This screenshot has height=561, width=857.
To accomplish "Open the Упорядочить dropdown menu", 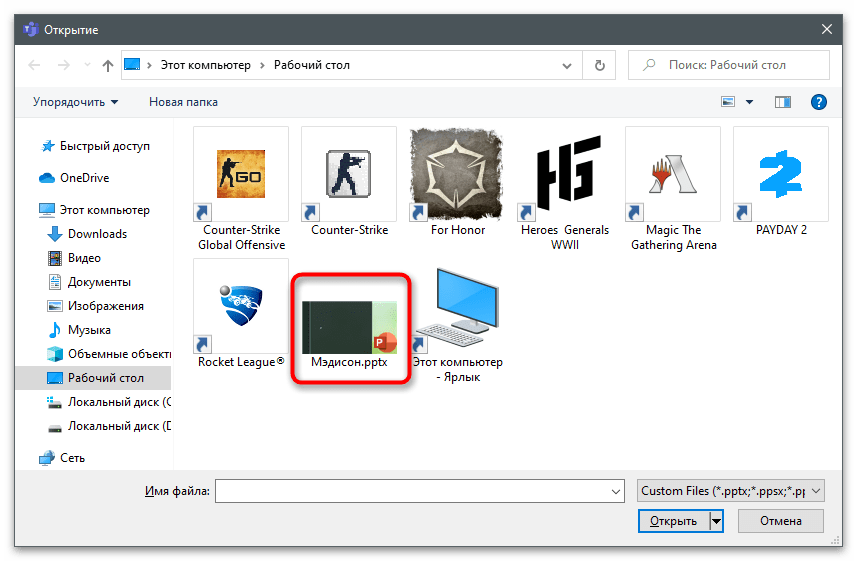I will 75,102.
